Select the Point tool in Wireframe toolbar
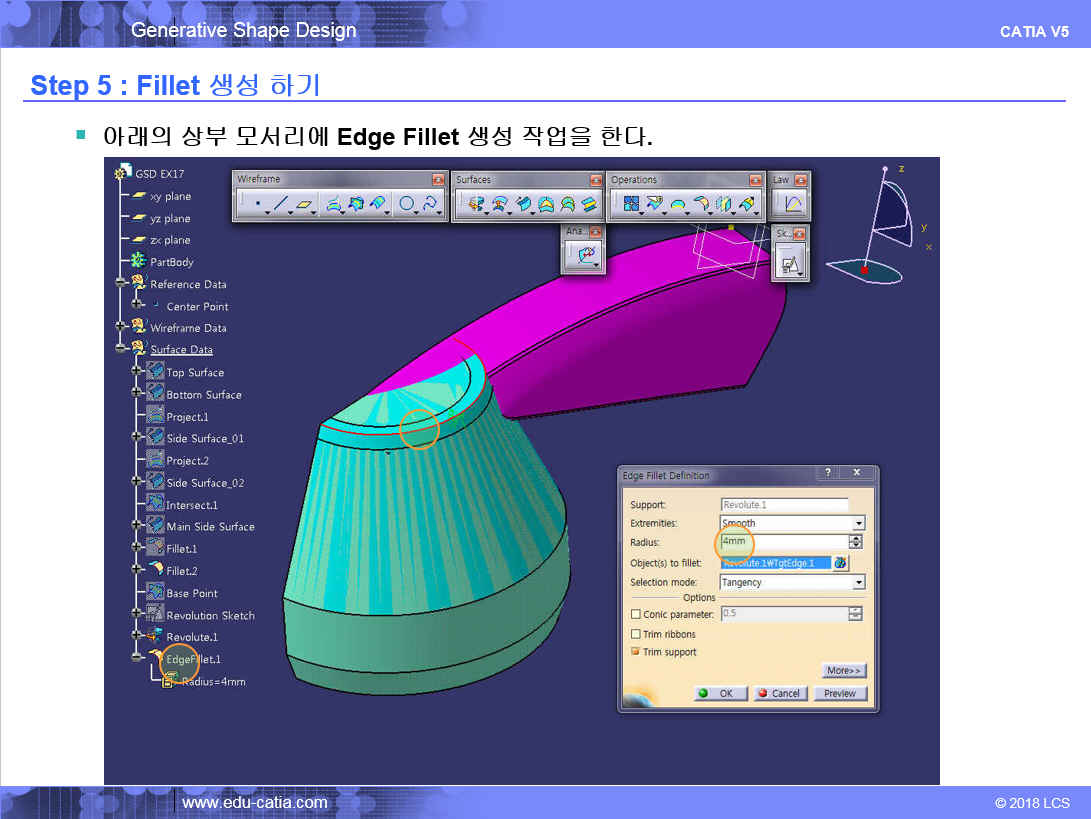 pyautogui.click(x=258, y=204)
